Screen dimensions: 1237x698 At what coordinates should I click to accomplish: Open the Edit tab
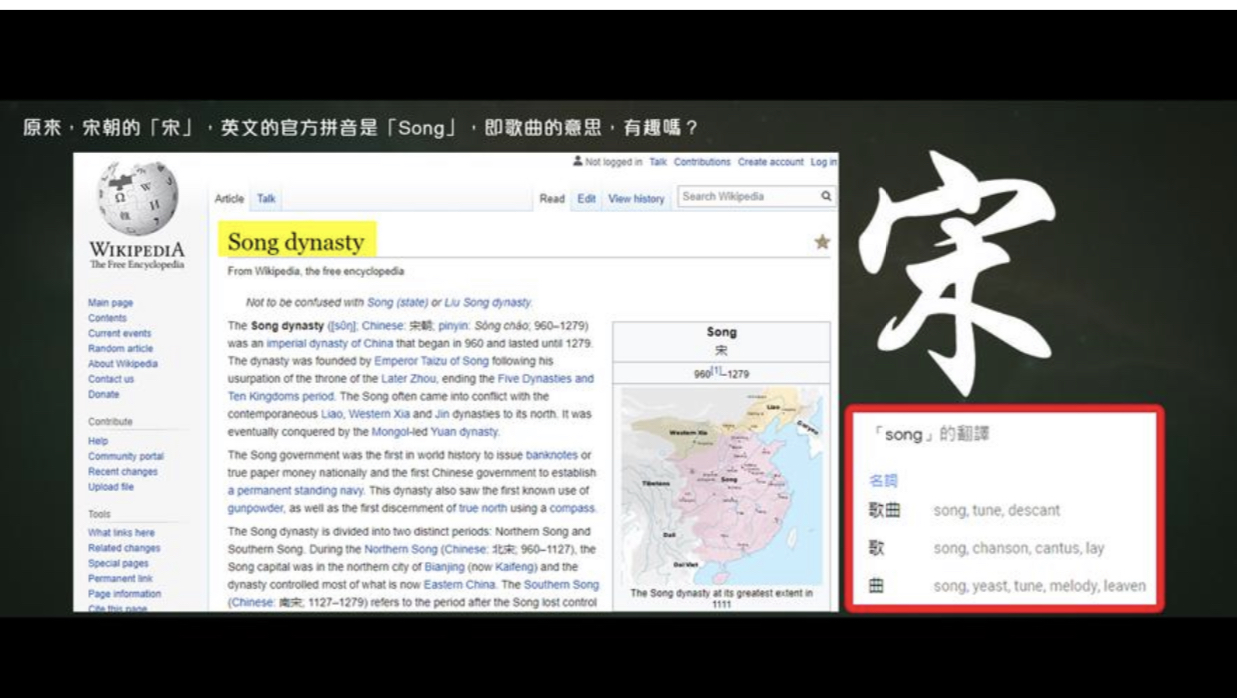tap(587, 199)
